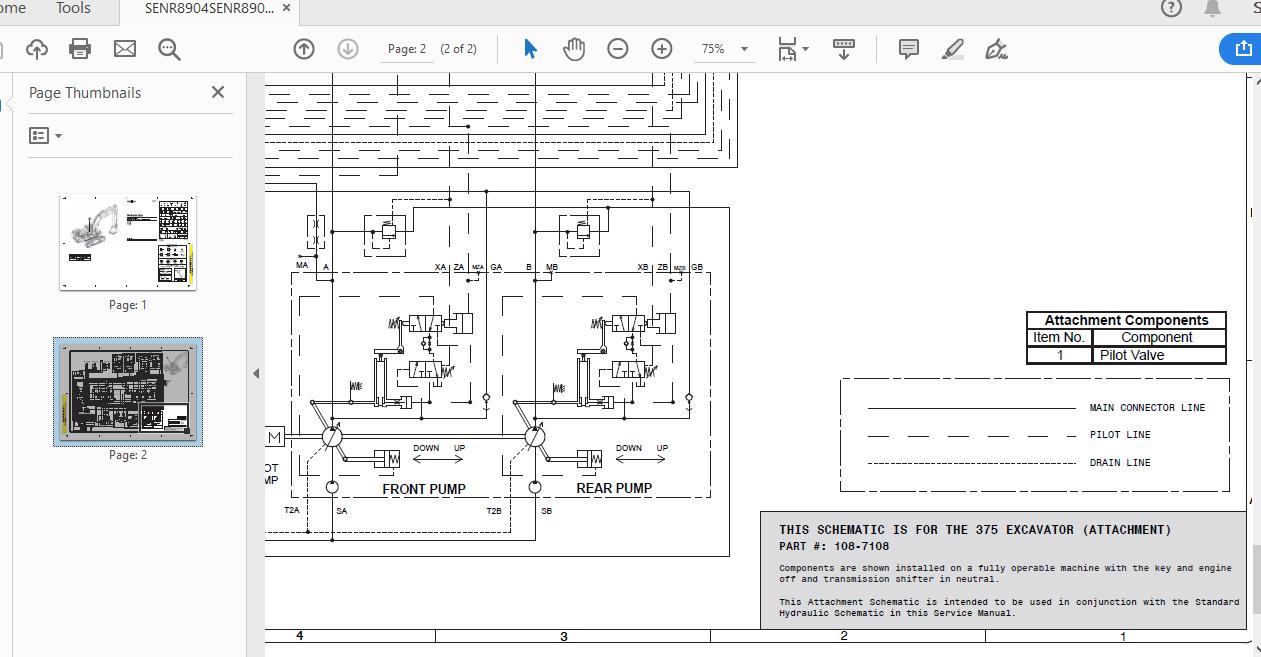Open the 75% zoom level dropdown
This screenshot has height=657, width=1261.
click(725, 48)
